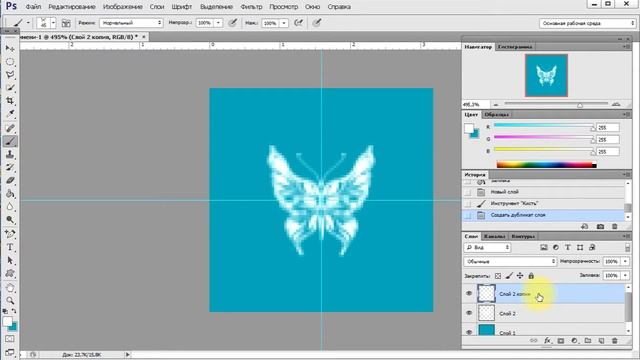Toggle layer filtering switch
This screenshot has width=640, height=360.
[627, 248]
